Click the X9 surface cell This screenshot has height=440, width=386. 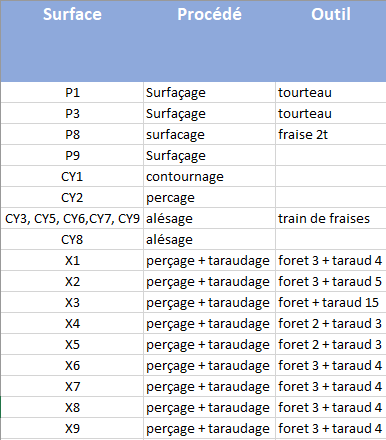72,428
